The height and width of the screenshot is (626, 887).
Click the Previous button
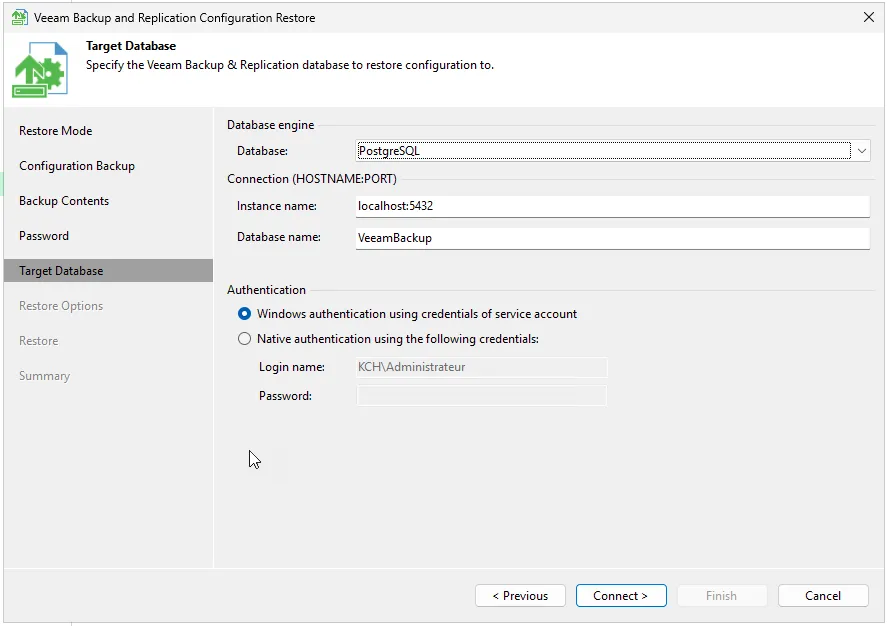click(520, 596)
